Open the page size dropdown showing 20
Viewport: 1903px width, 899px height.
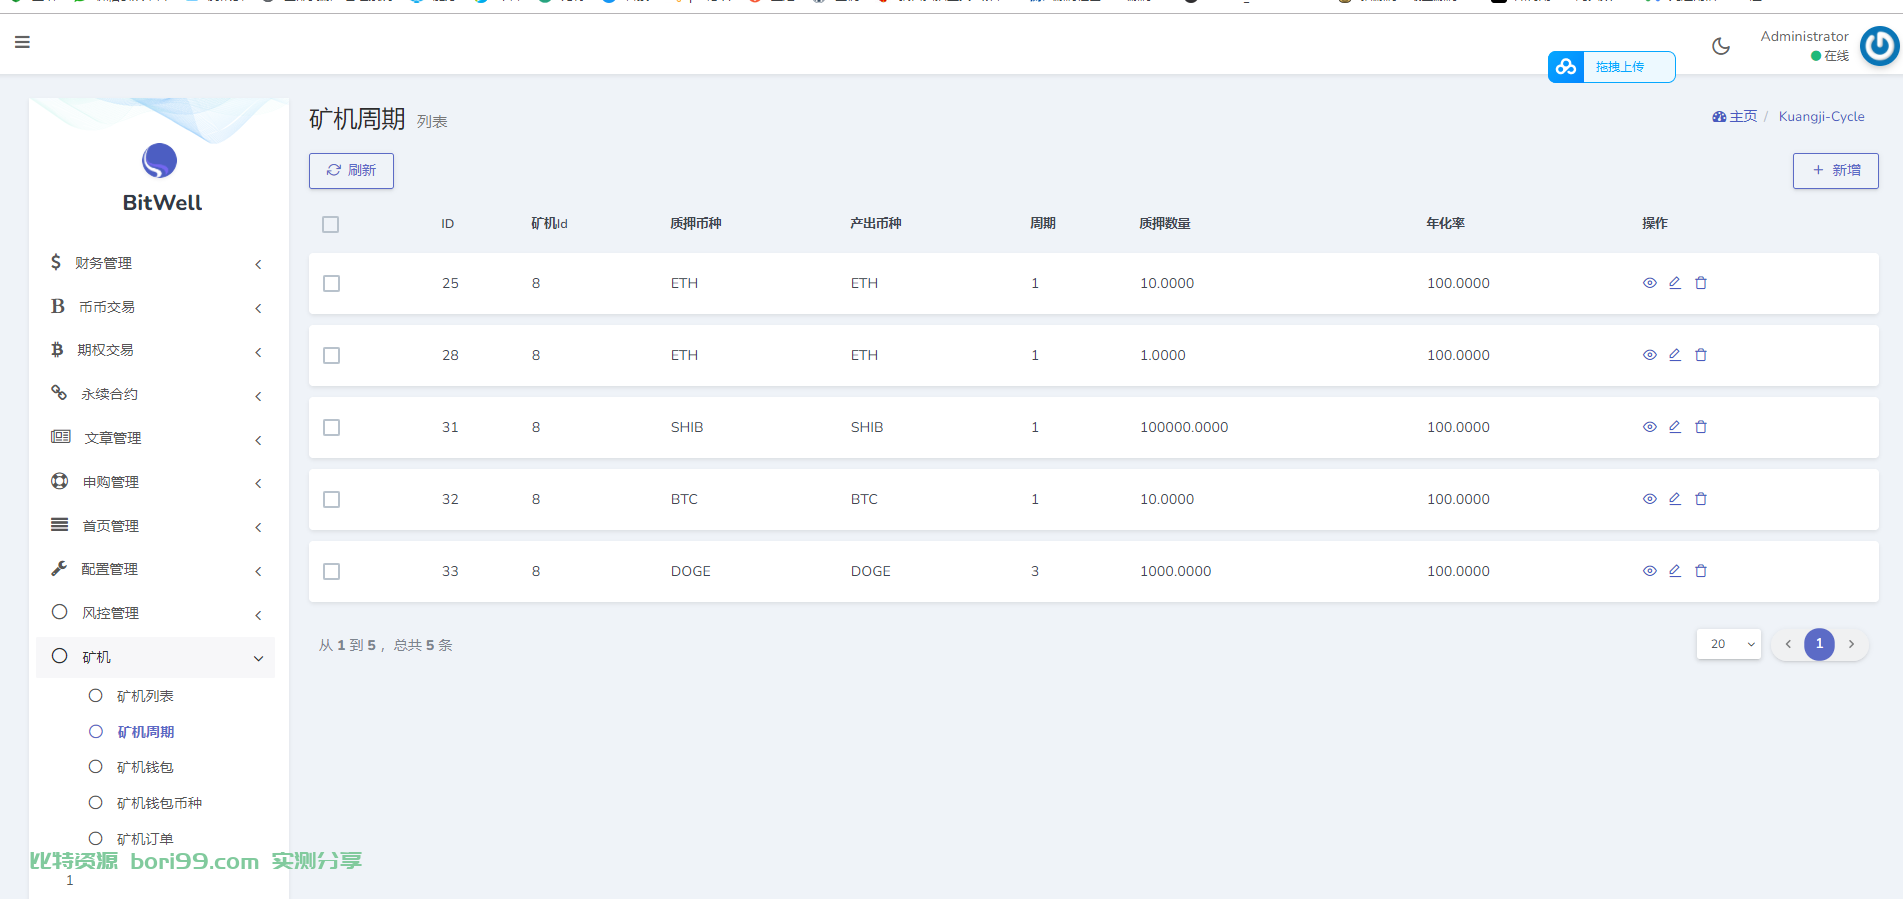(x=1729, y=644)
